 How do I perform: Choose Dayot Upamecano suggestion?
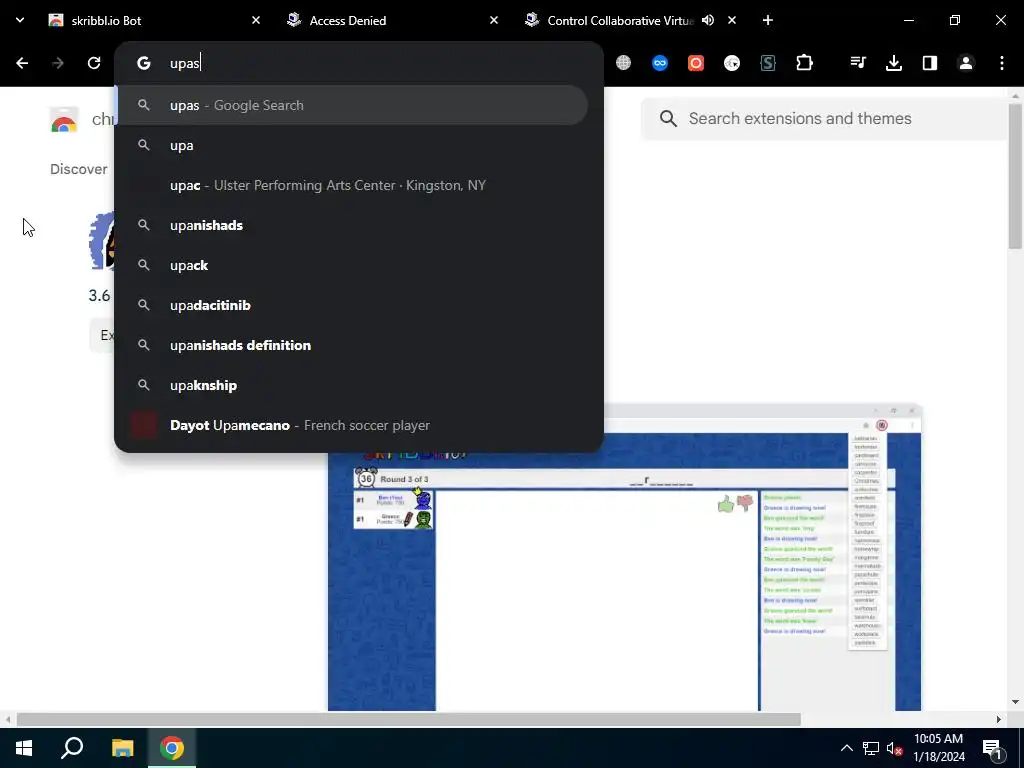point(353,425)
